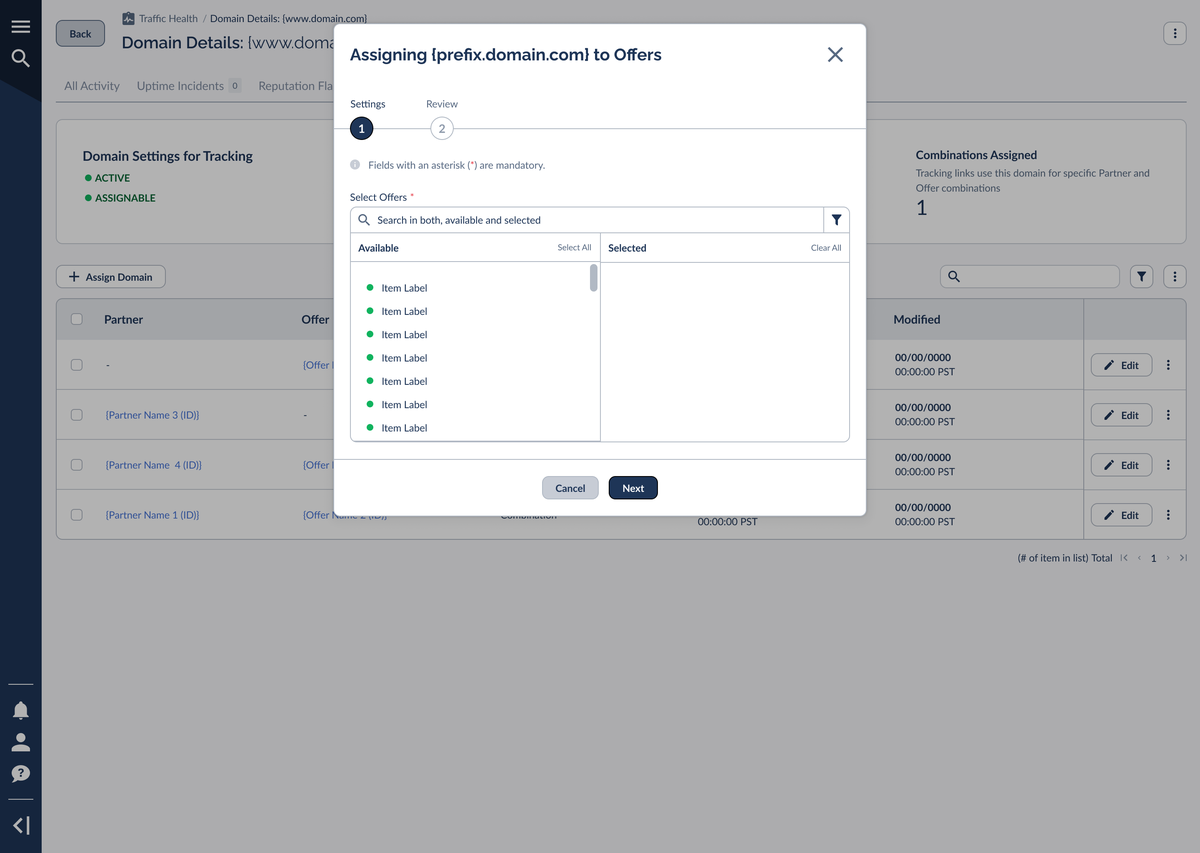Open the sidebar search icon
The image size is (1200, 853).
click(20, 58)
